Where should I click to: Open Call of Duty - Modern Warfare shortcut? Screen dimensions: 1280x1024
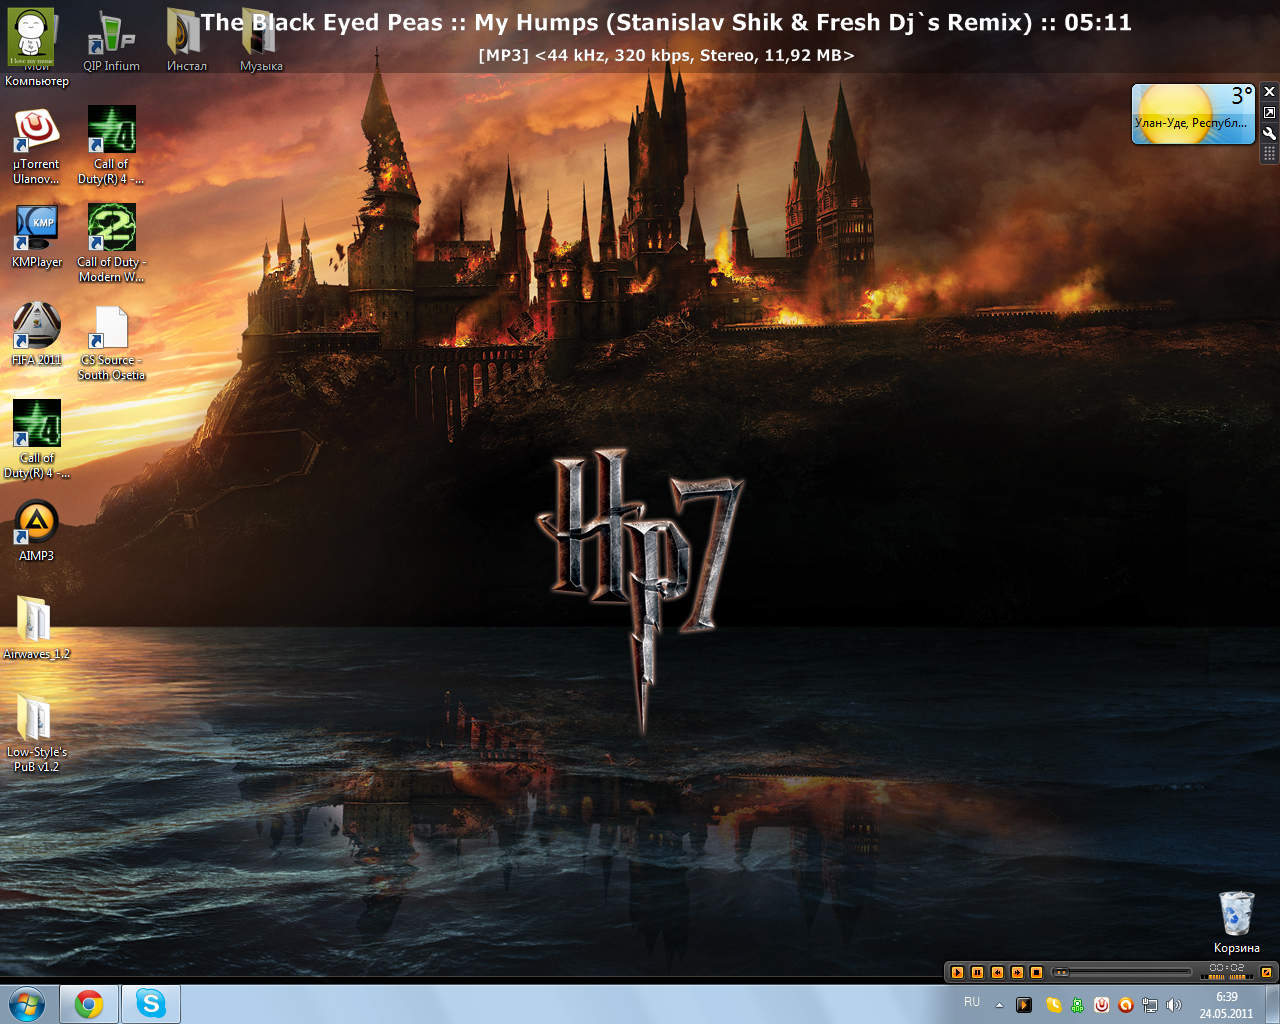click(x=110, y=225)
